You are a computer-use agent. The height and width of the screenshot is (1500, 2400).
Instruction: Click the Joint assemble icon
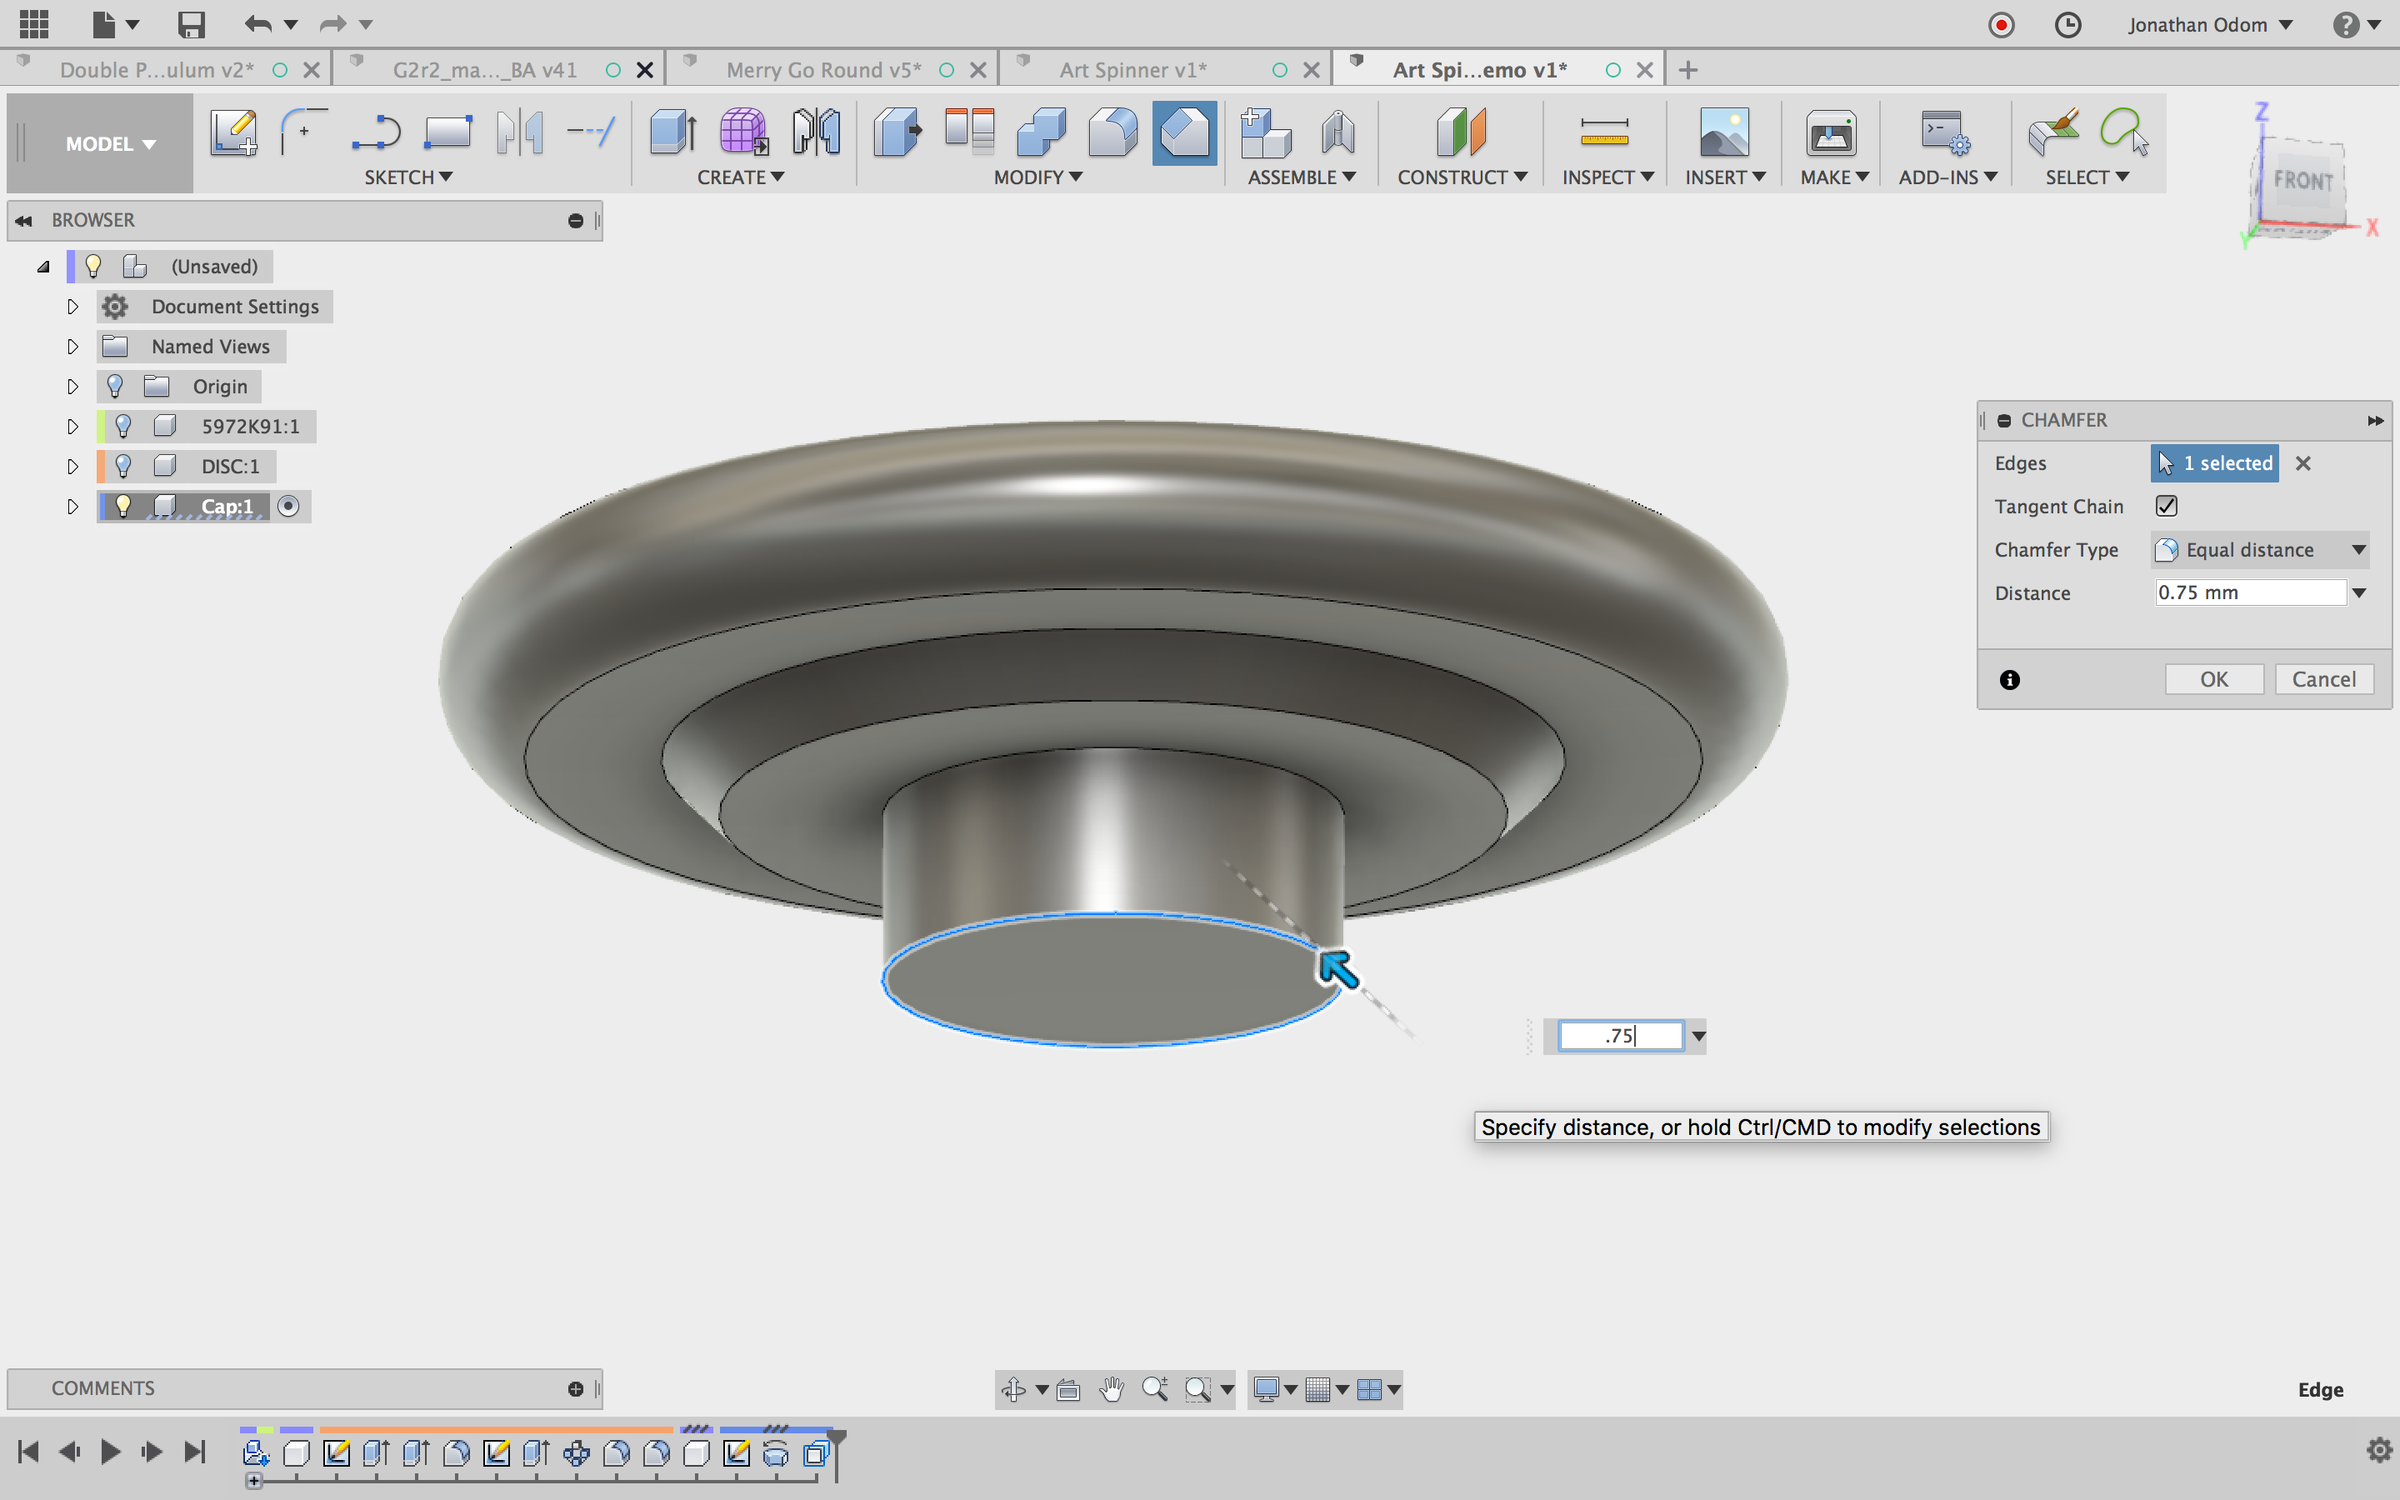(x=1338, y=132)
